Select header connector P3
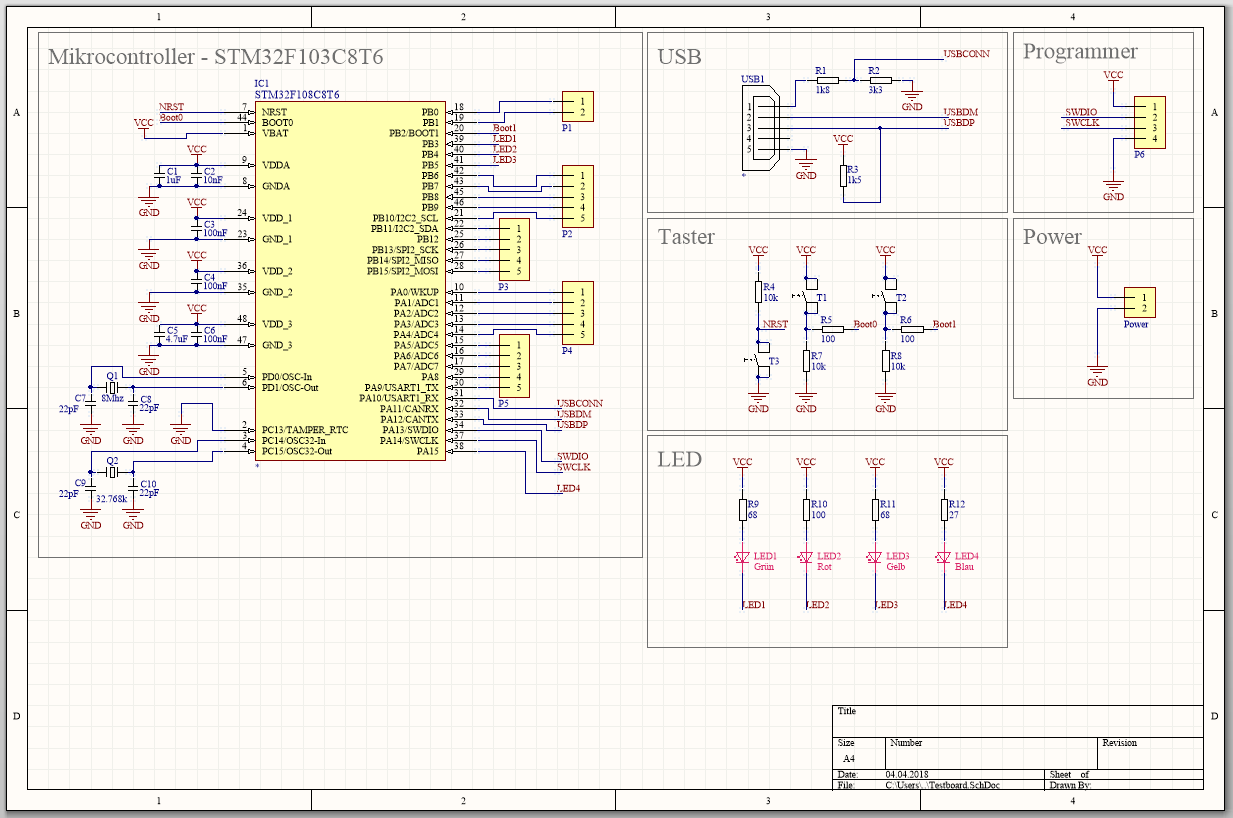Image resolution: width=1233 pixels, height=818 pixels. coord(514,250)
